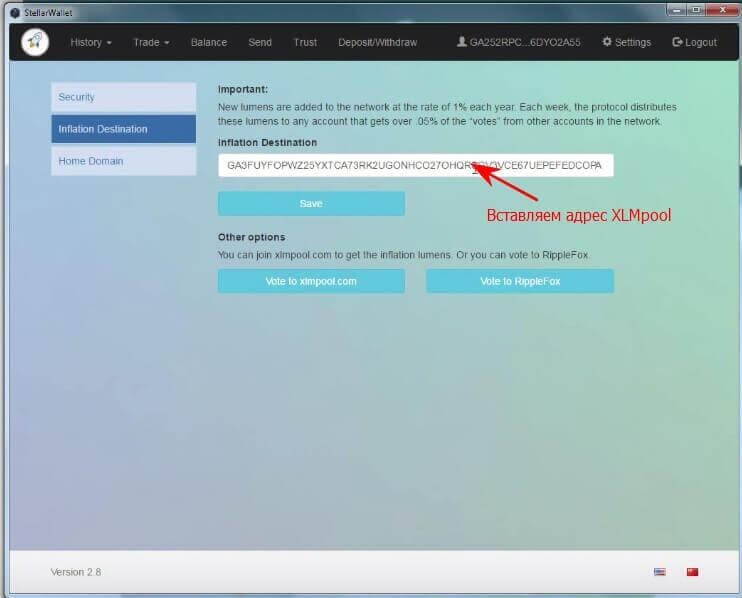742x598 pixels.
Task: Log out using the Logout link
Action: pyautogui.click(x=695, y=43)
